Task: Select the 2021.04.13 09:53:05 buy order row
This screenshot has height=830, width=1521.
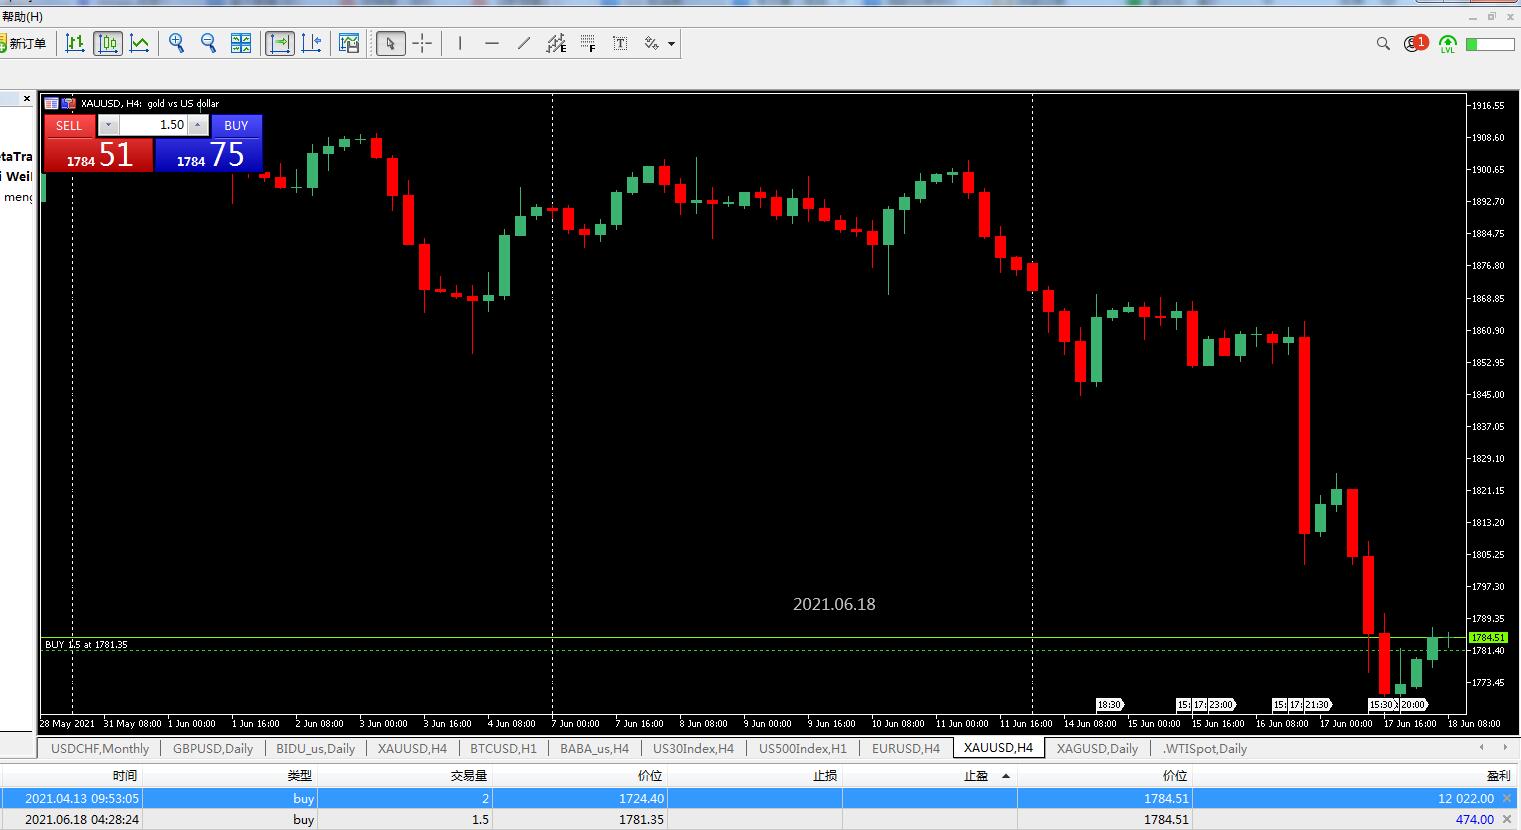Action: tap(760, 798)
